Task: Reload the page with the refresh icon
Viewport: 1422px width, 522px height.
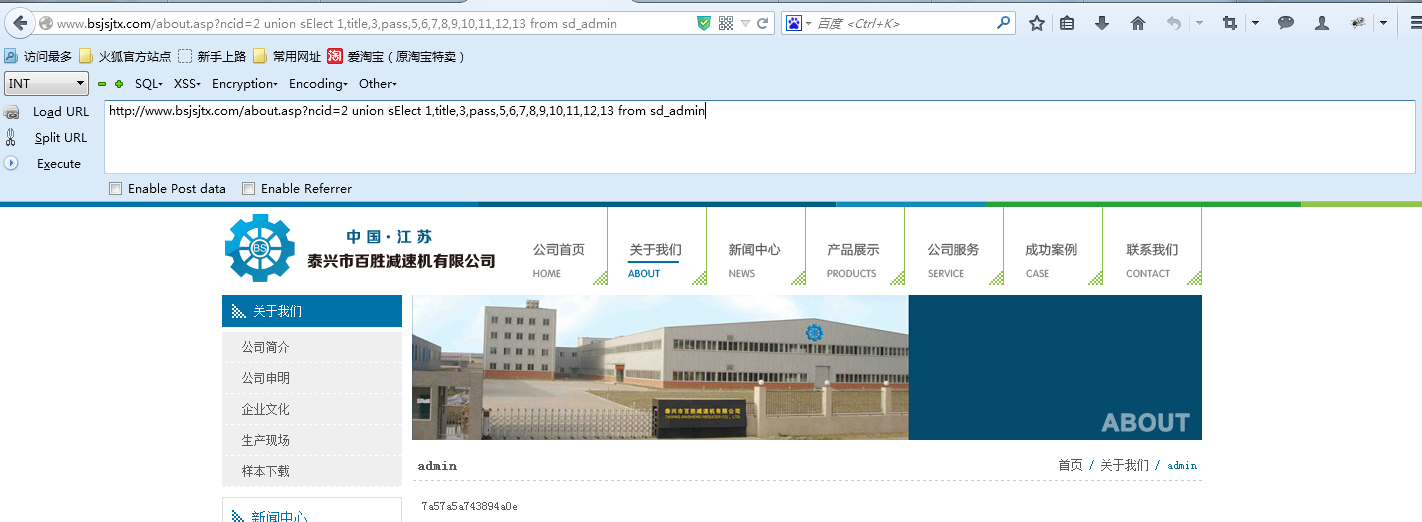Action: [762, 23]
